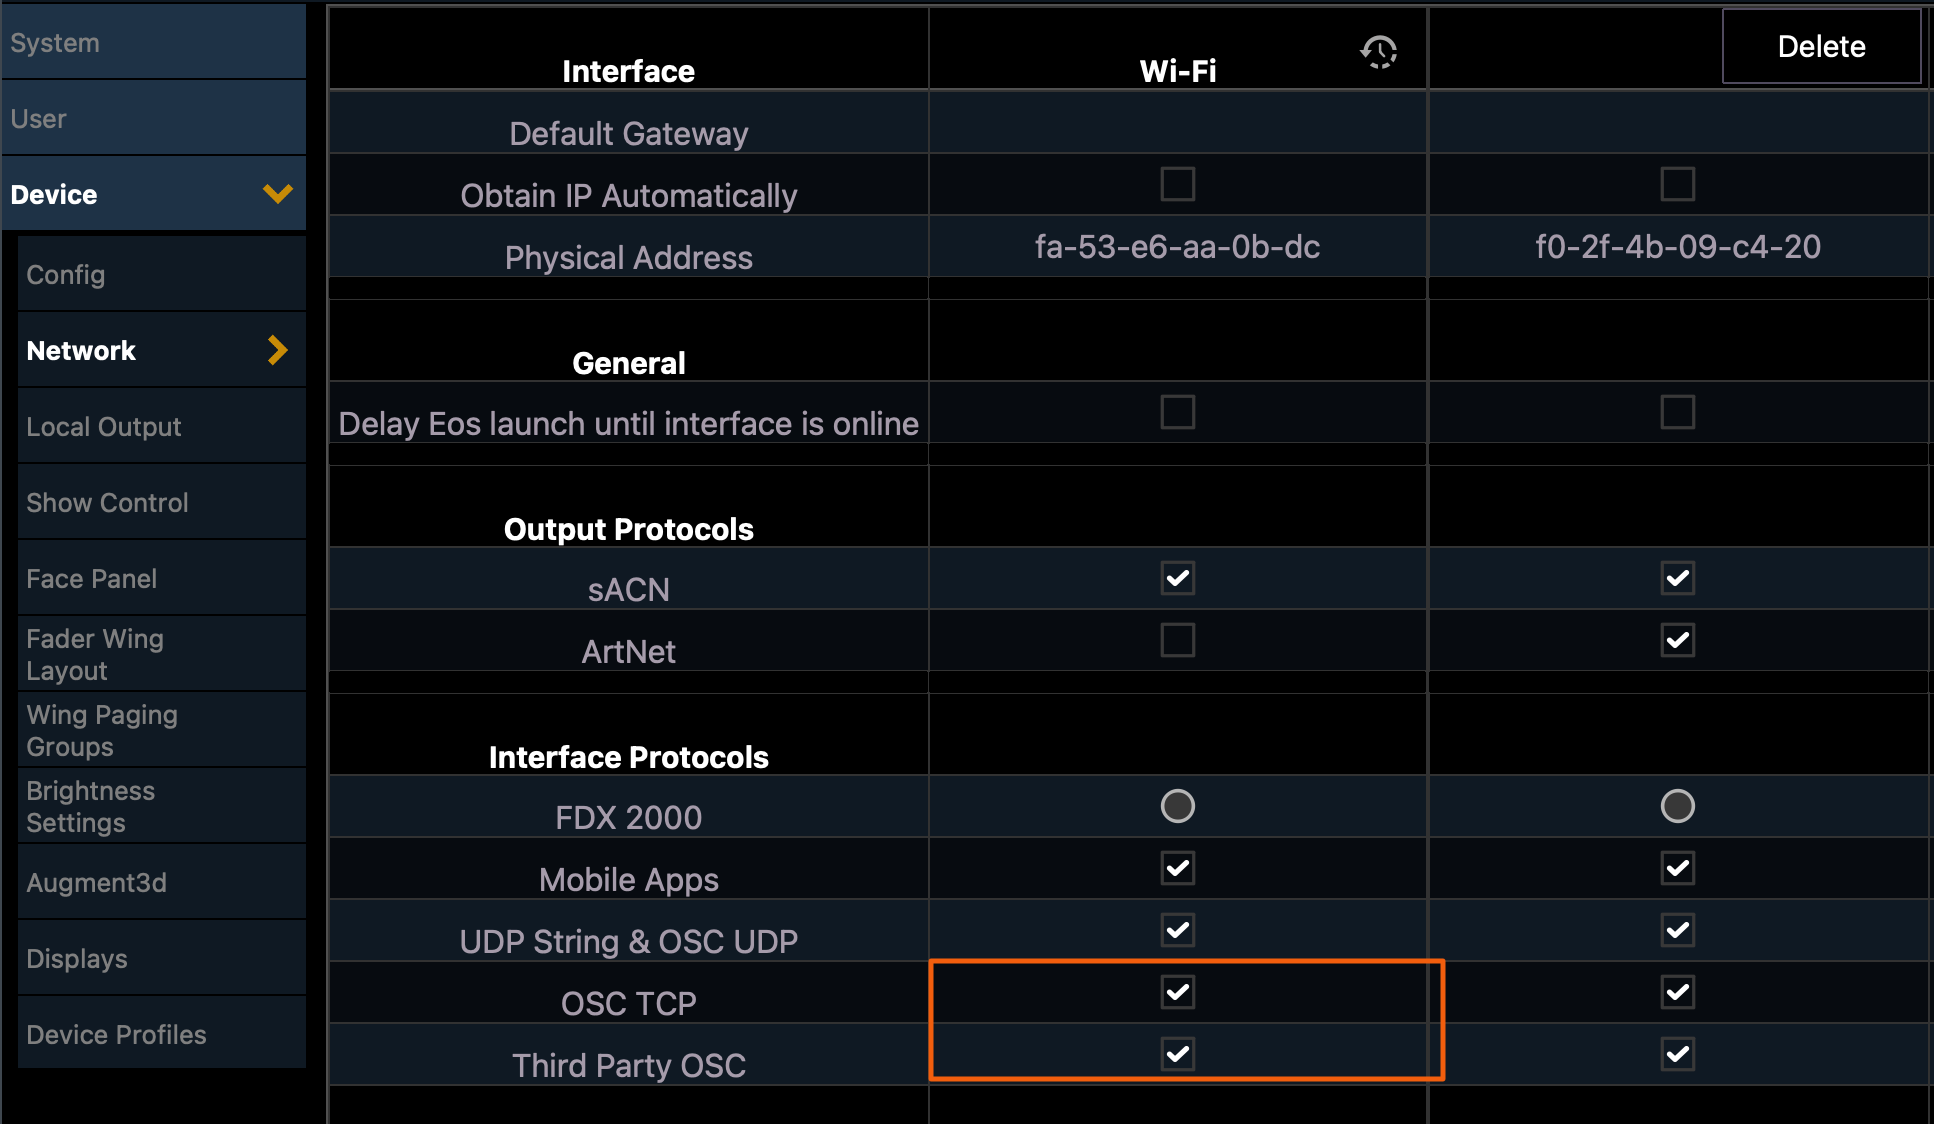This screenshot has height=1124, width=1934.
Task: Disable Third Party OSC on Wi-Fi
Action: [x=1177, y=1054]
